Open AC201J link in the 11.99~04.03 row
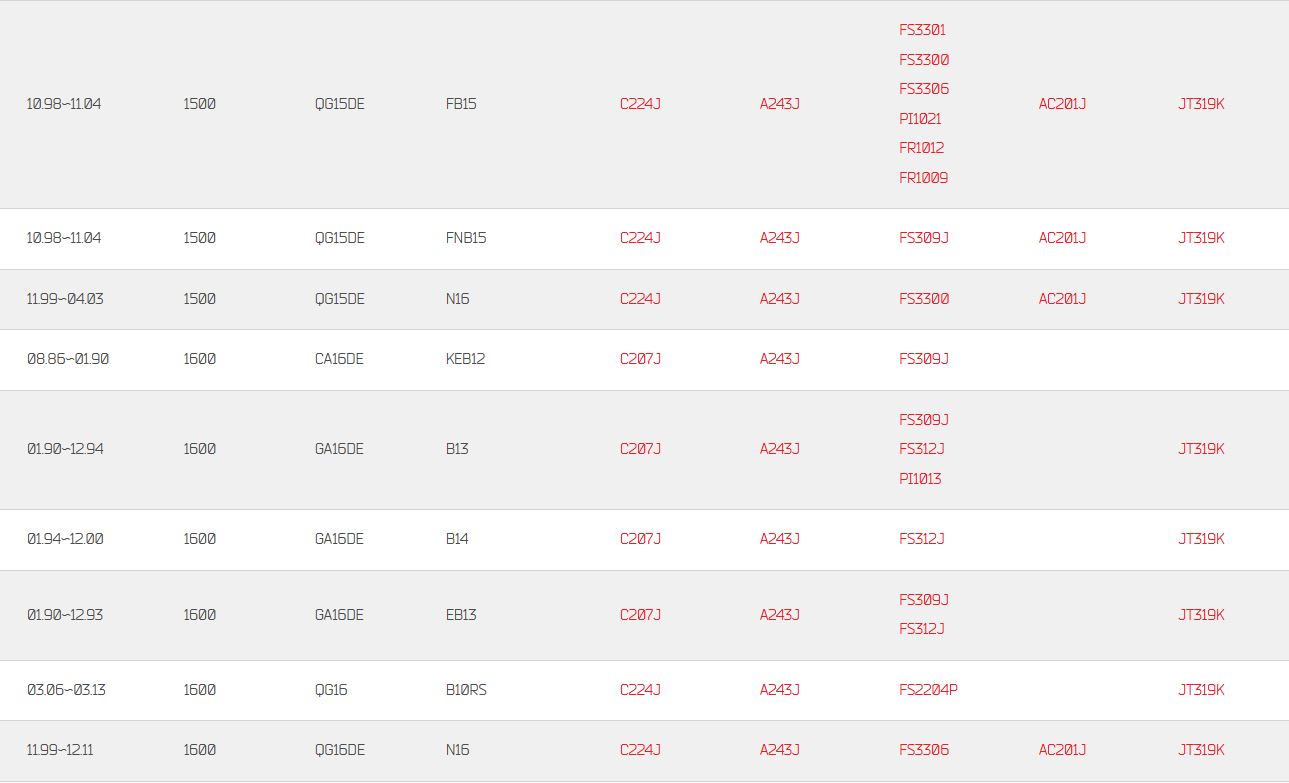Viewport: 1289px width, 783px height. (x=1062, y=299)
